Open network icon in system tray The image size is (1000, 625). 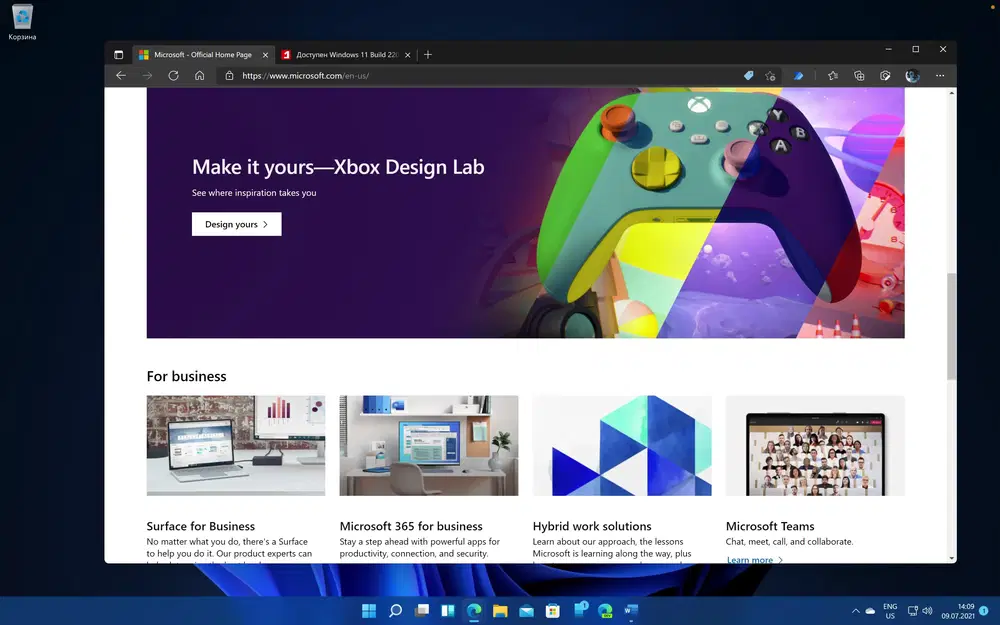913,611
